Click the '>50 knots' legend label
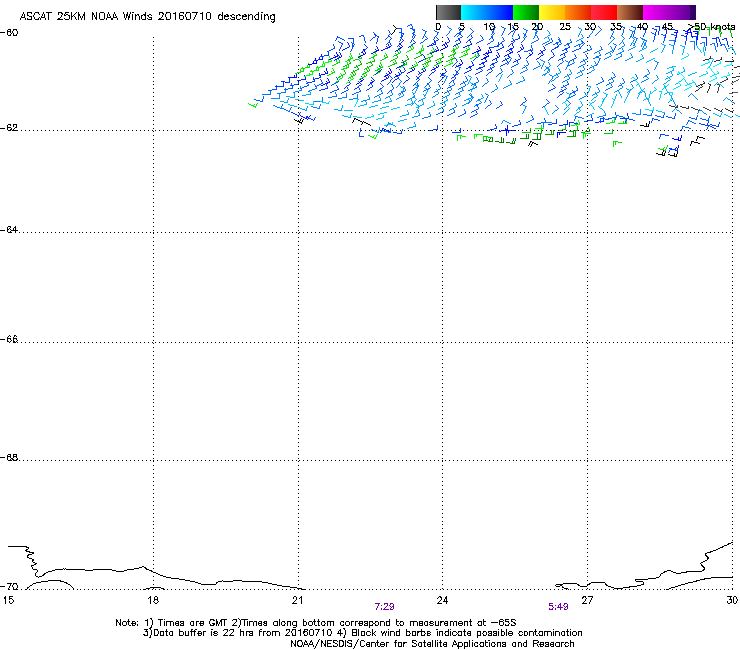The width and height of the screenshot is (740, 650). click(x=711, y=27)
